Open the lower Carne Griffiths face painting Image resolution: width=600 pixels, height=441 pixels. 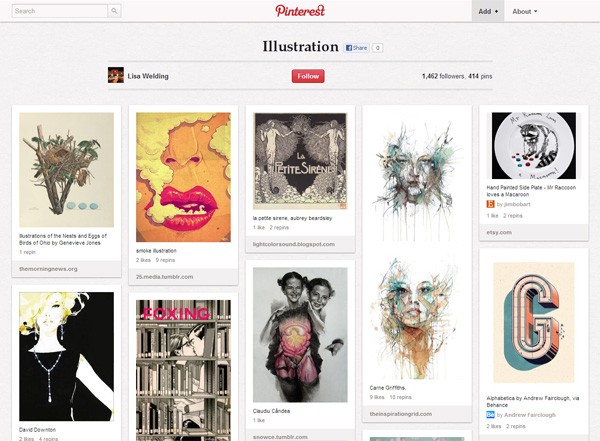click(417, 315)
